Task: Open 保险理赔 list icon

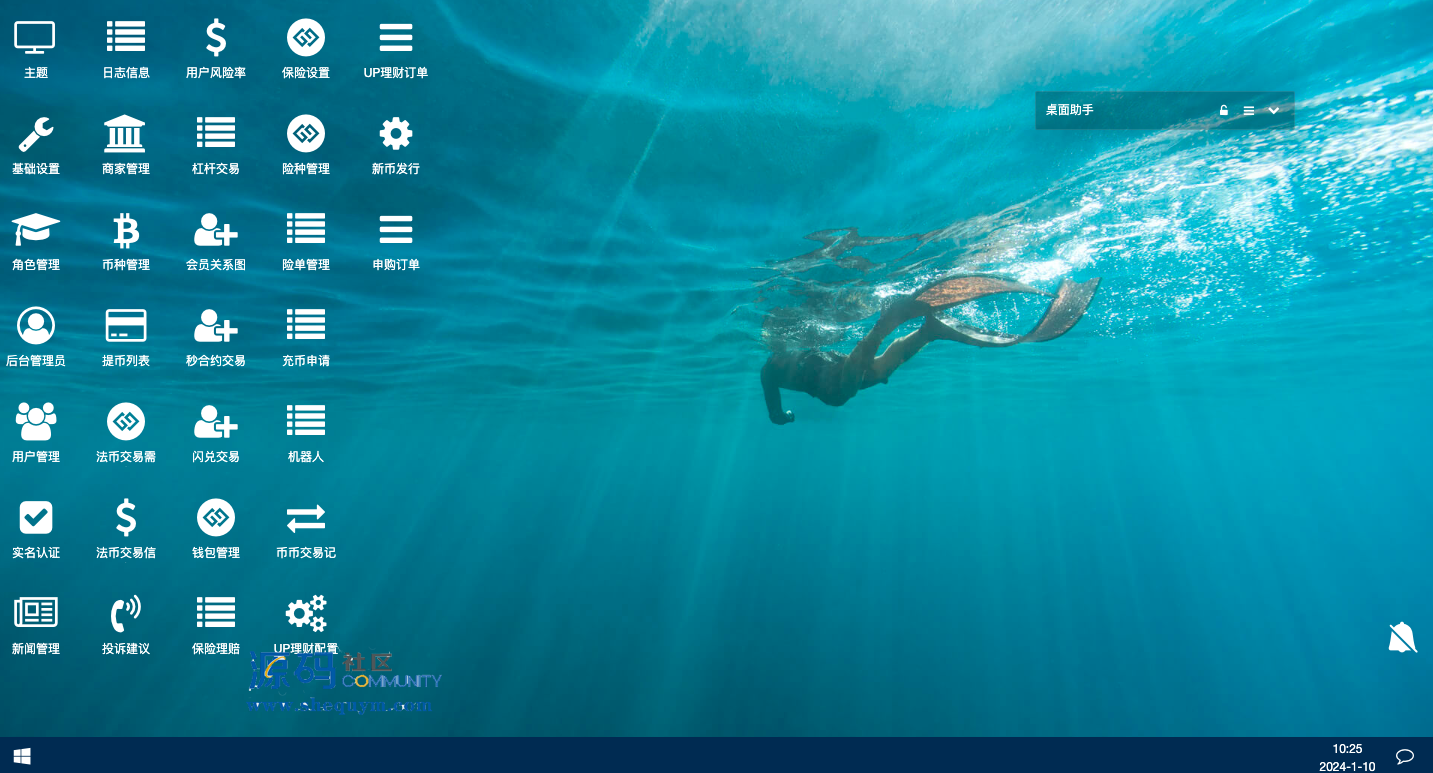Action: [216, 614]
